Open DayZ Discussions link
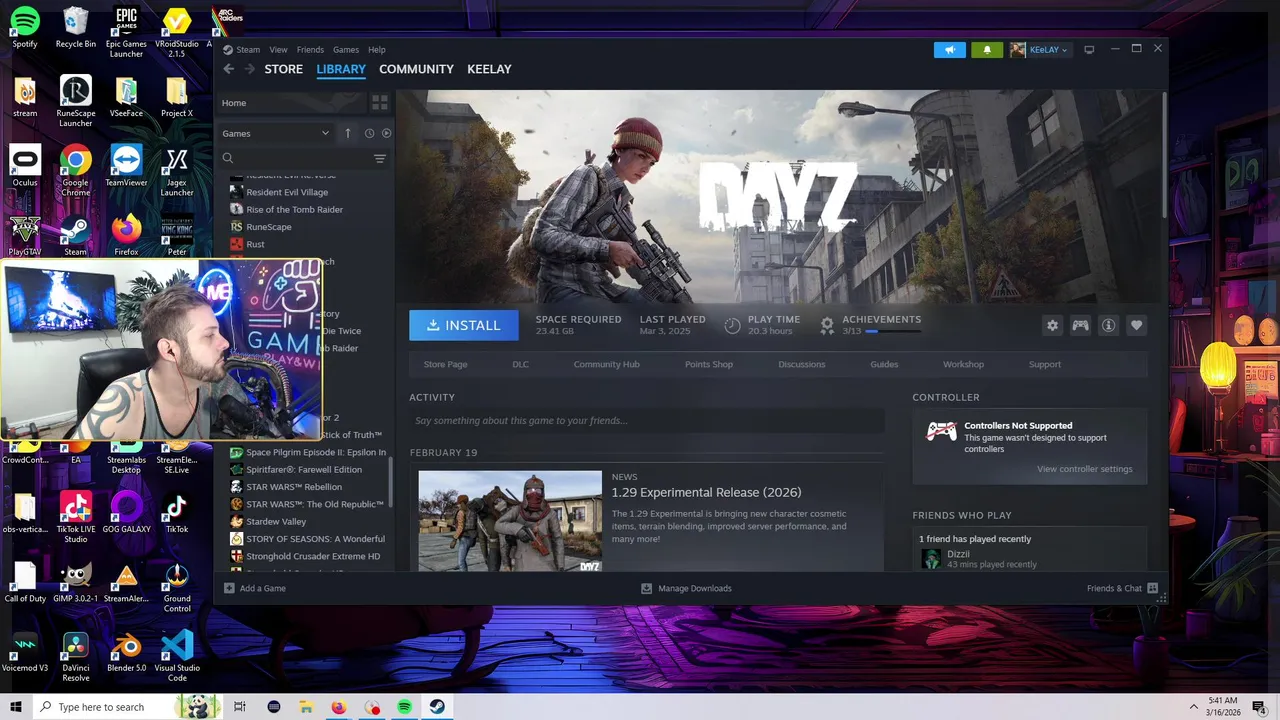1280x720 pixels. 802,364
